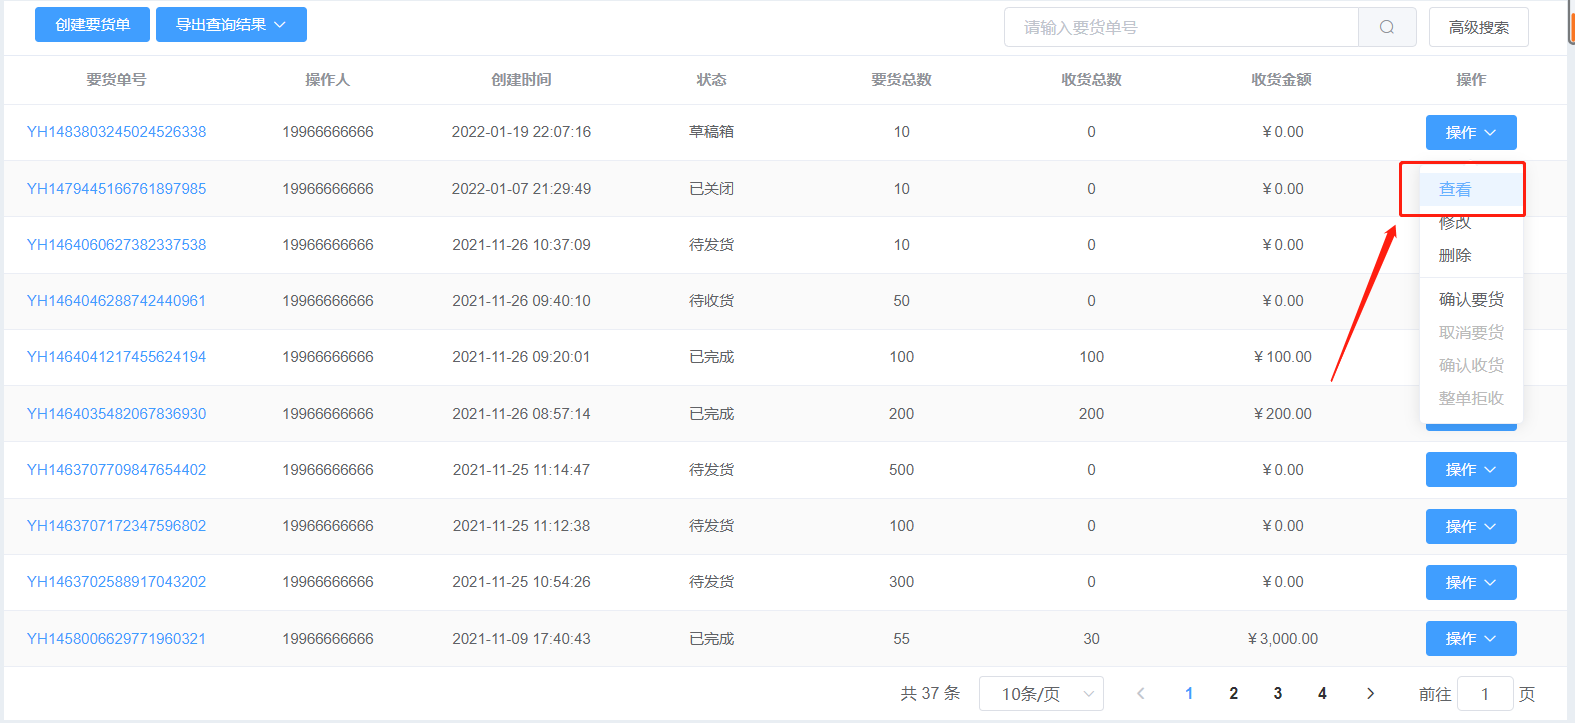1575x723 pixels.
Task: Open order link YH1463707709847654402
Action: pyautogui.click(x=116, y=470)
